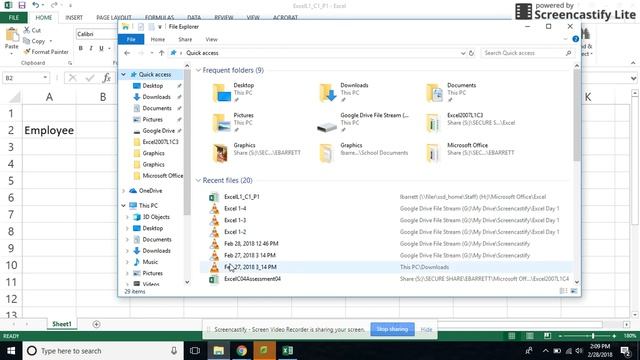Open File Explorer View tab
Image resolution: width=640 pixels, height=360 pixels.
(211, 39)
